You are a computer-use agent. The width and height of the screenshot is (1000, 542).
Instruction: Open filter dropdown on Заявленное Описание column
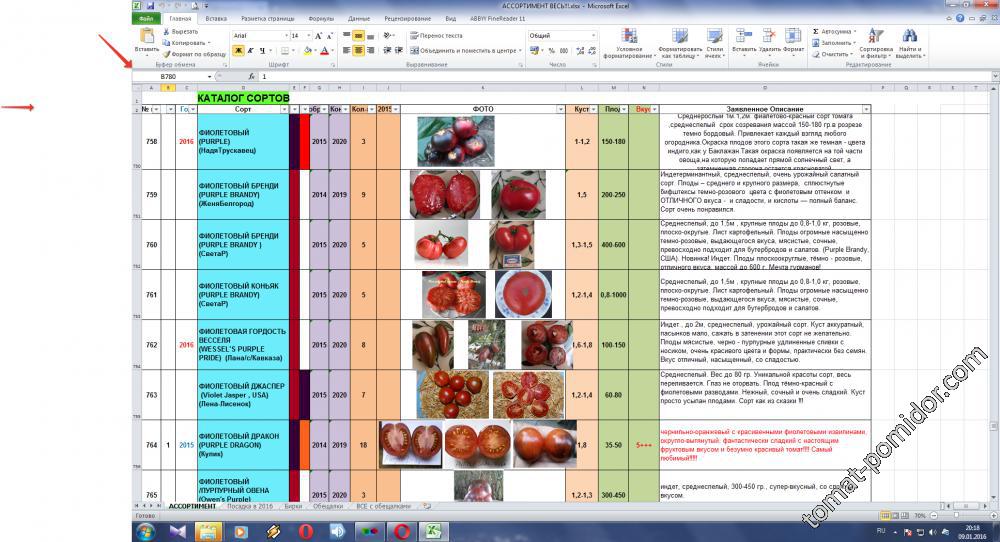point(865,110)
